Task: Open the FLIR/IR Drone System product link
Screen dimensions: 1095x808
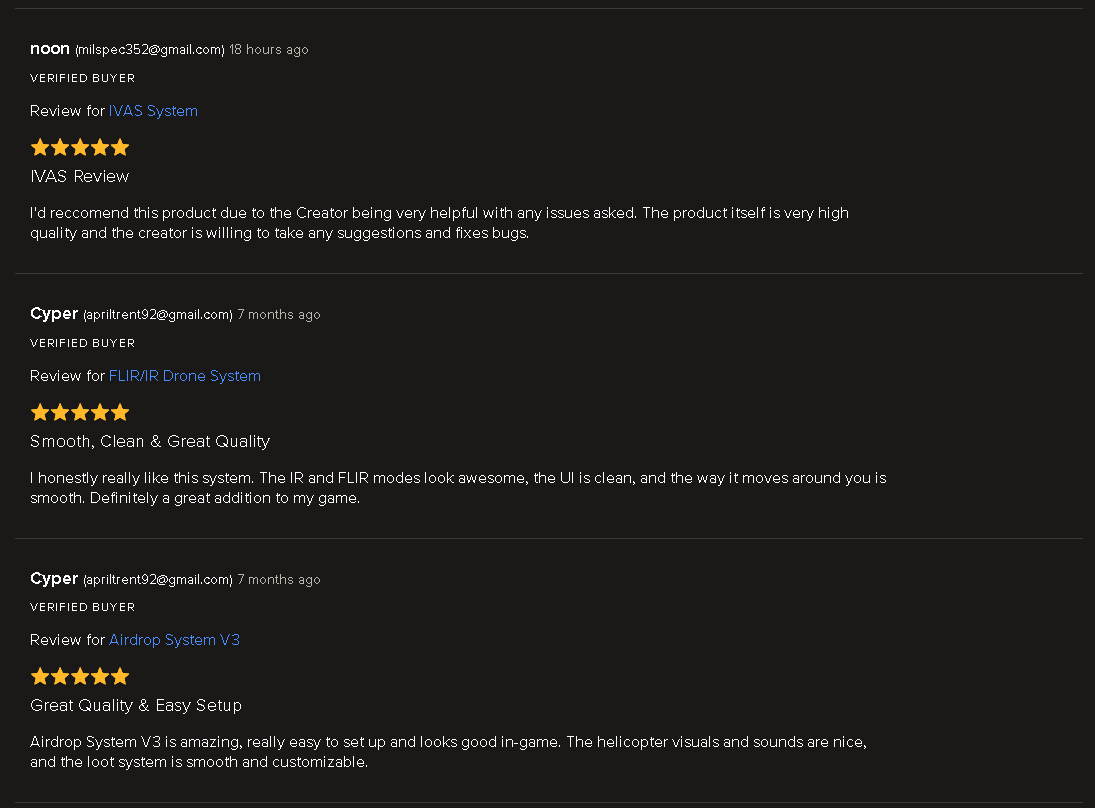Action: click(x=184, y=376)
